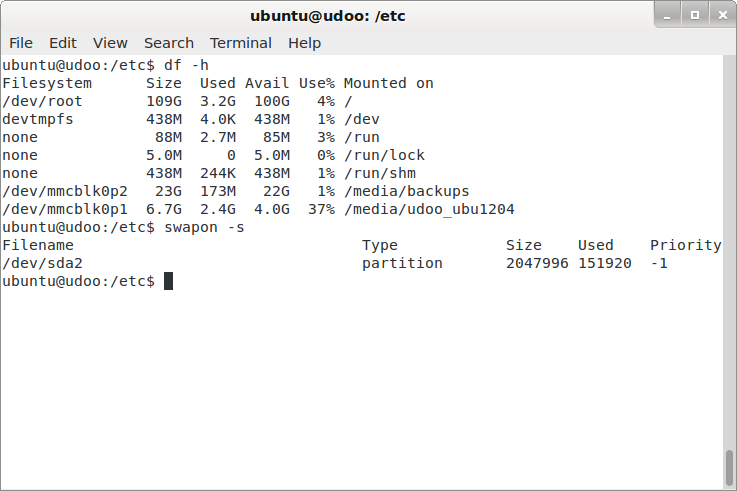The width and height of the screenshot is (737, 491).
Task: Minimize the terminal window
Action: 670,14
